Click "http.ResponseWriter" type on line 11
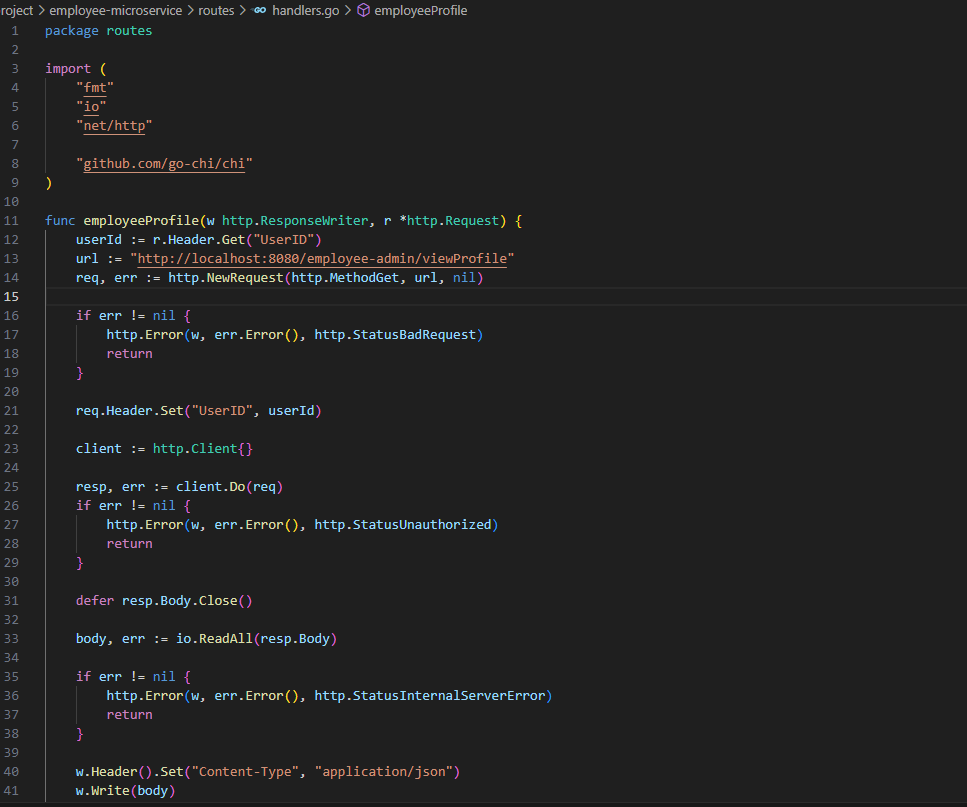The height and width of the screenshot is (807, 967). [x=295, y=221]
